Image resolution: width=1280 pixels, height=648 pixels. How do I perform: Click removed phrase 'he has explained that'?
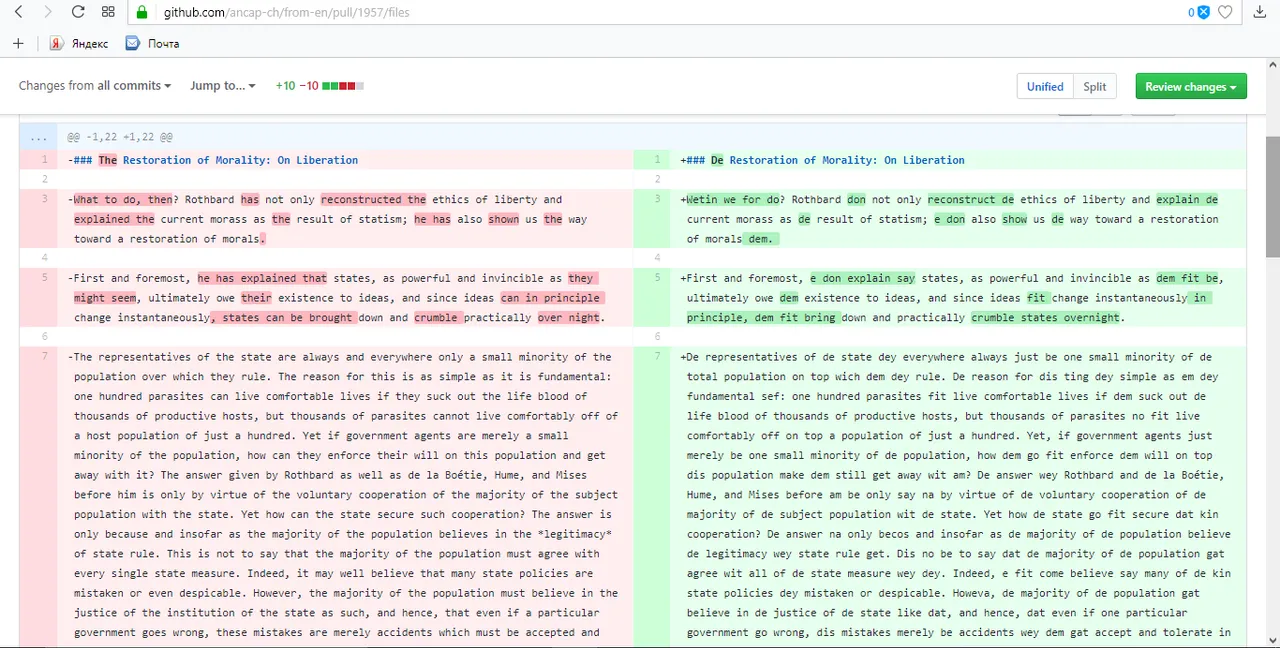[262, 278]
